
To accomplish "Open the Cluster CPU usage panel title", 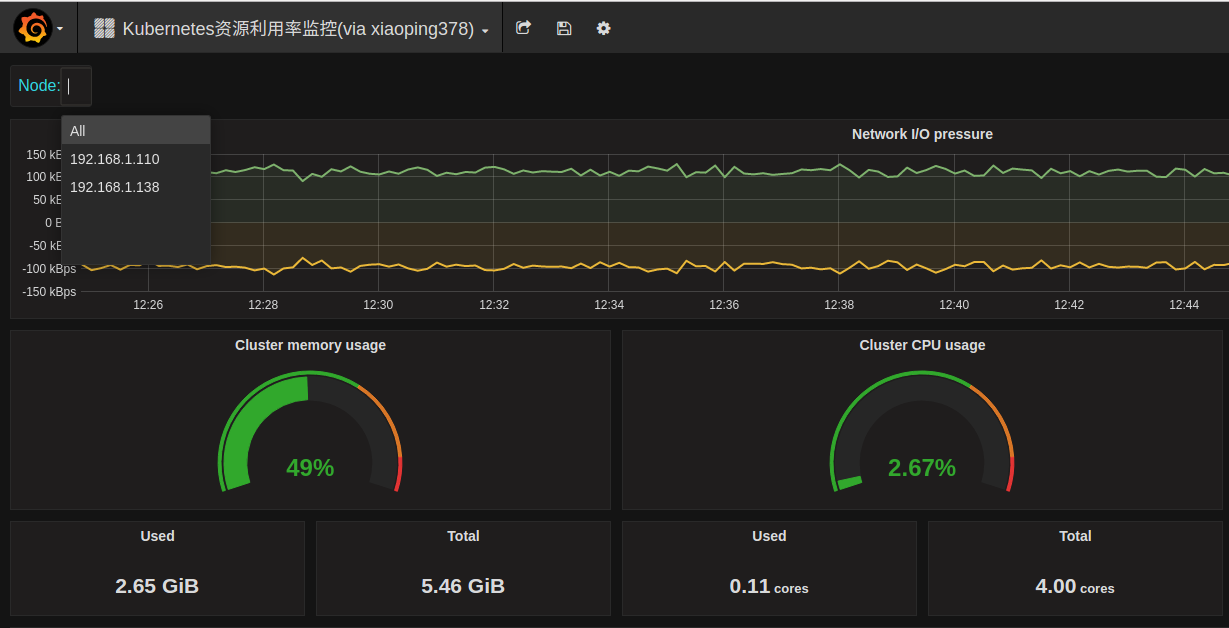I will click(x=922, y=345).
